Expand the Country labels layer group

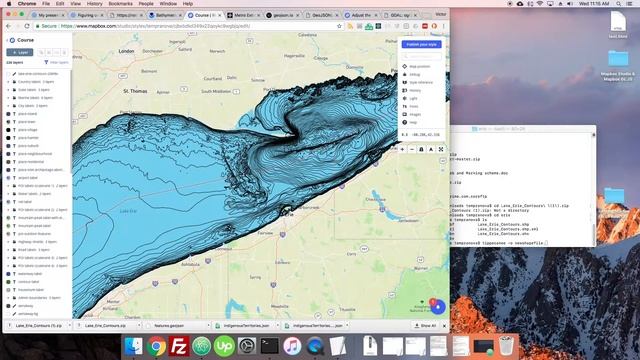9,82
